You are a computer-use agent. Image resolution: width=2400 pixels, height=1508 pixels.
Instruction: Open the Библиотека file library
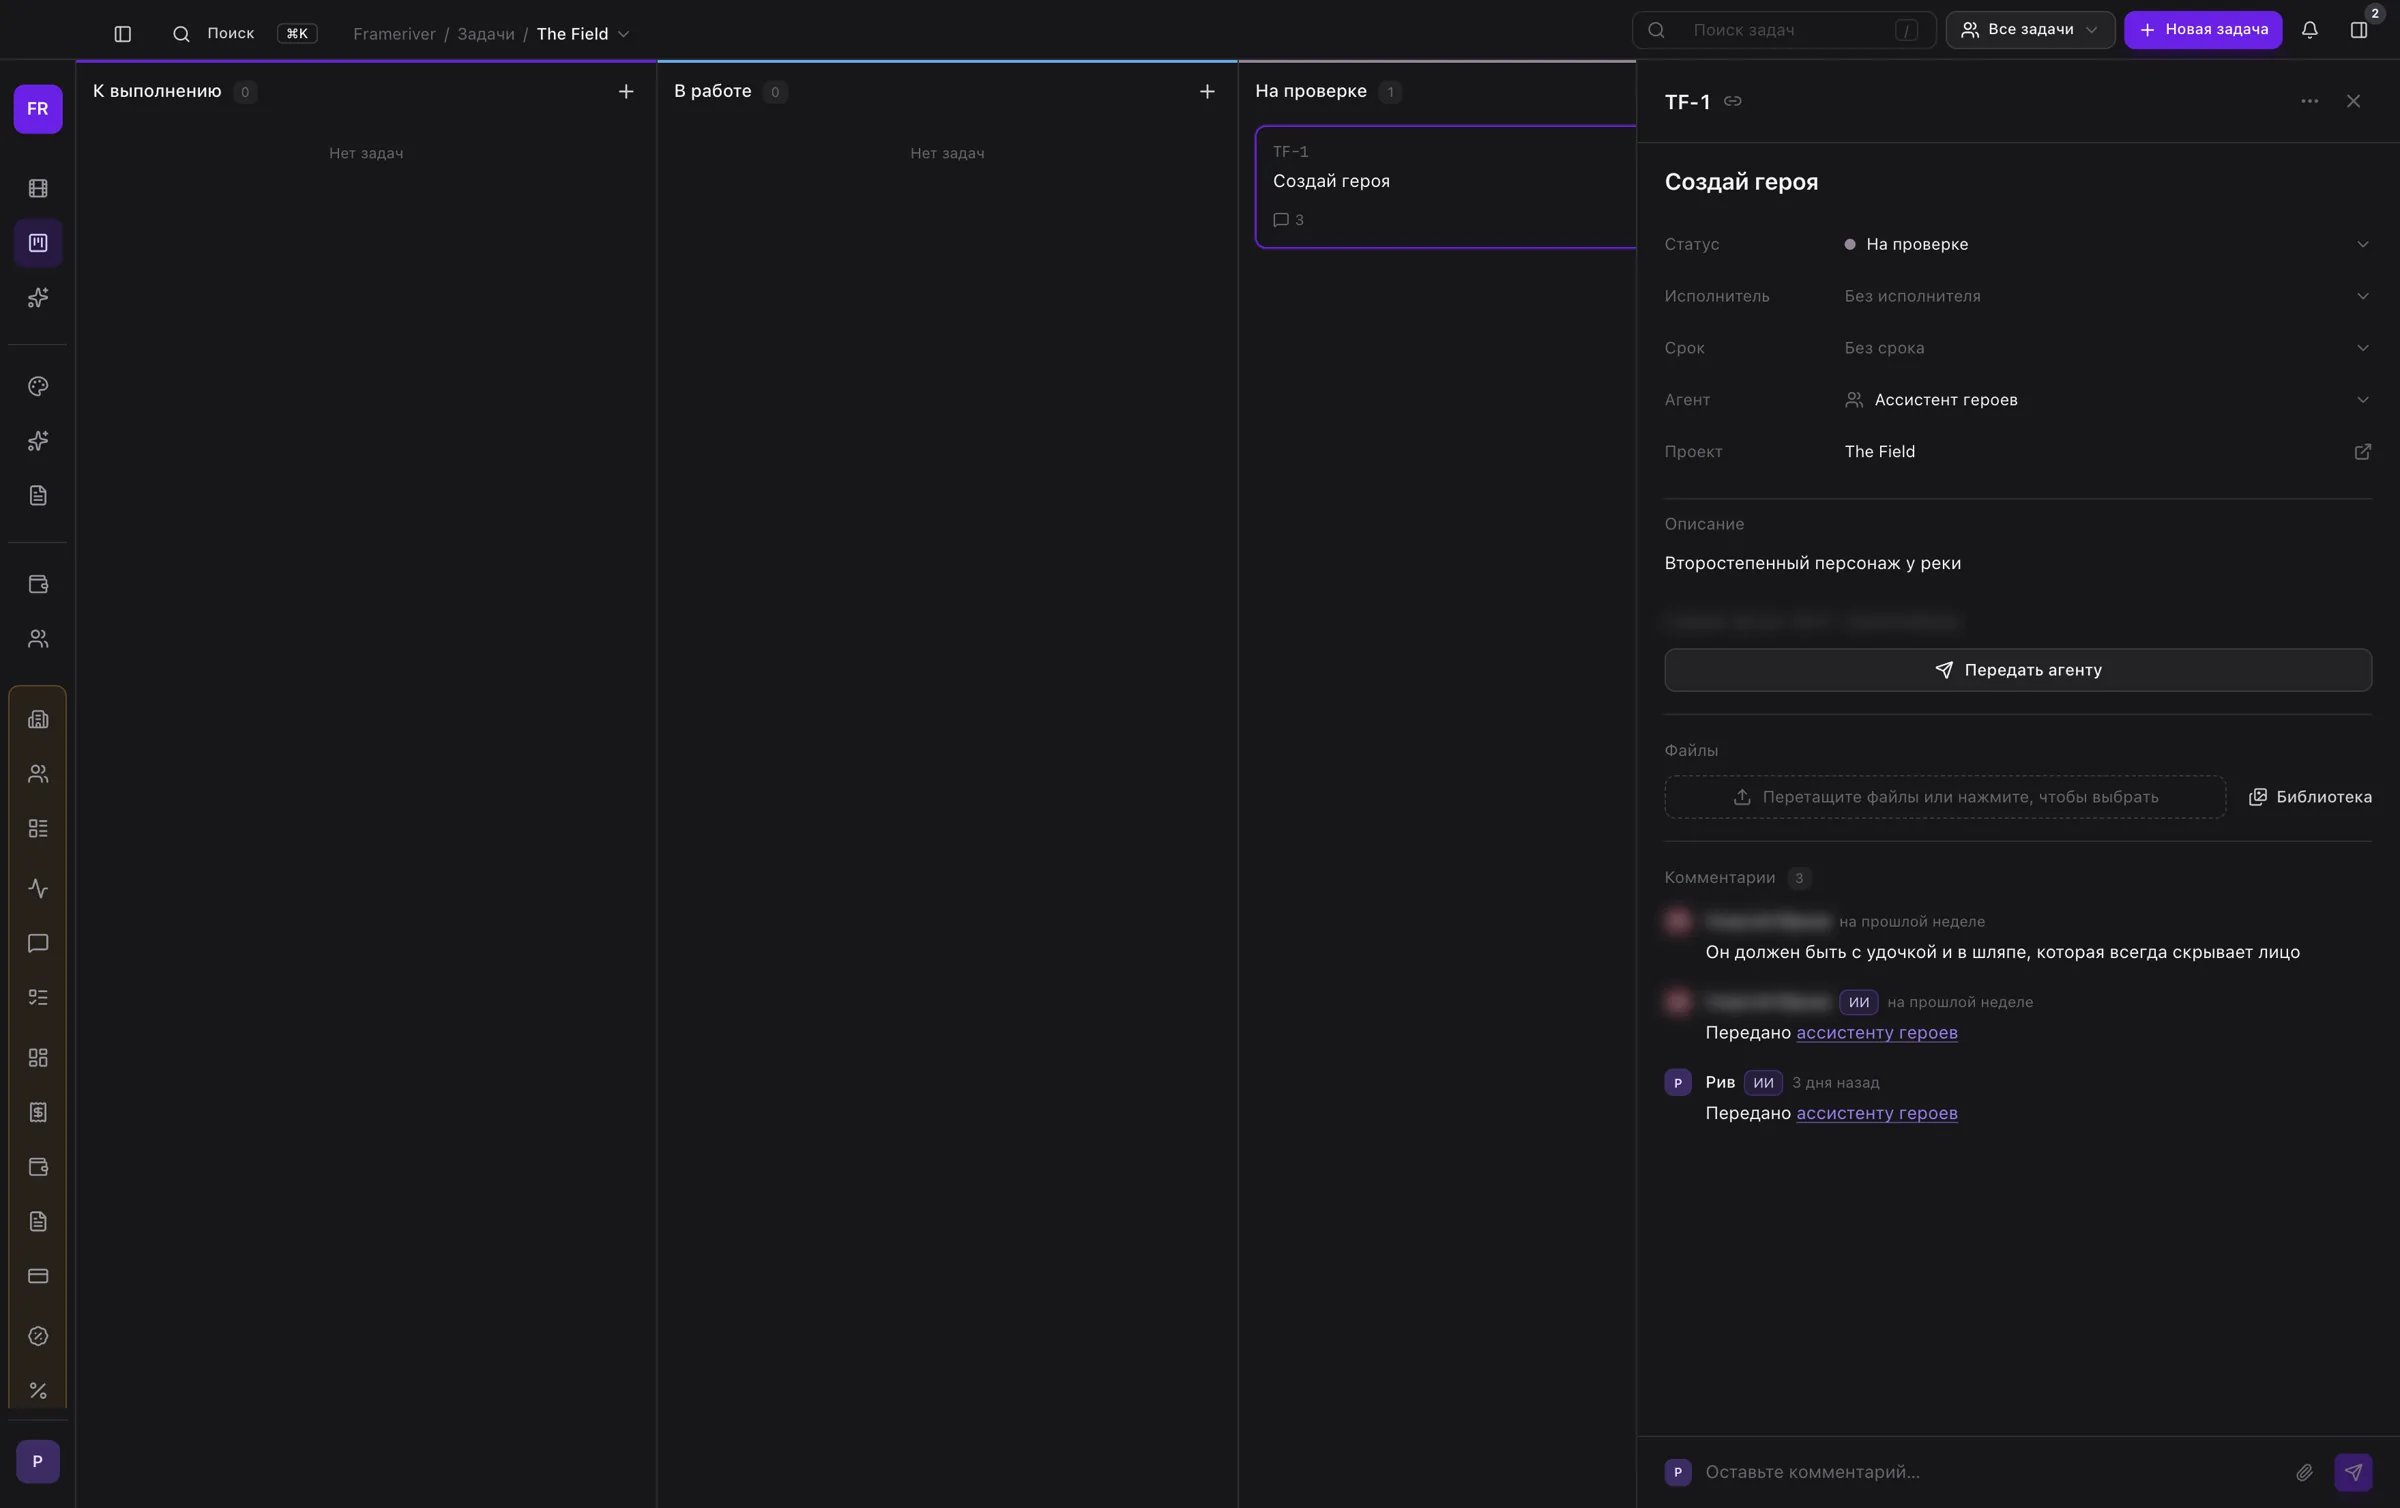pyautogui.click(x=2310, y=797)
